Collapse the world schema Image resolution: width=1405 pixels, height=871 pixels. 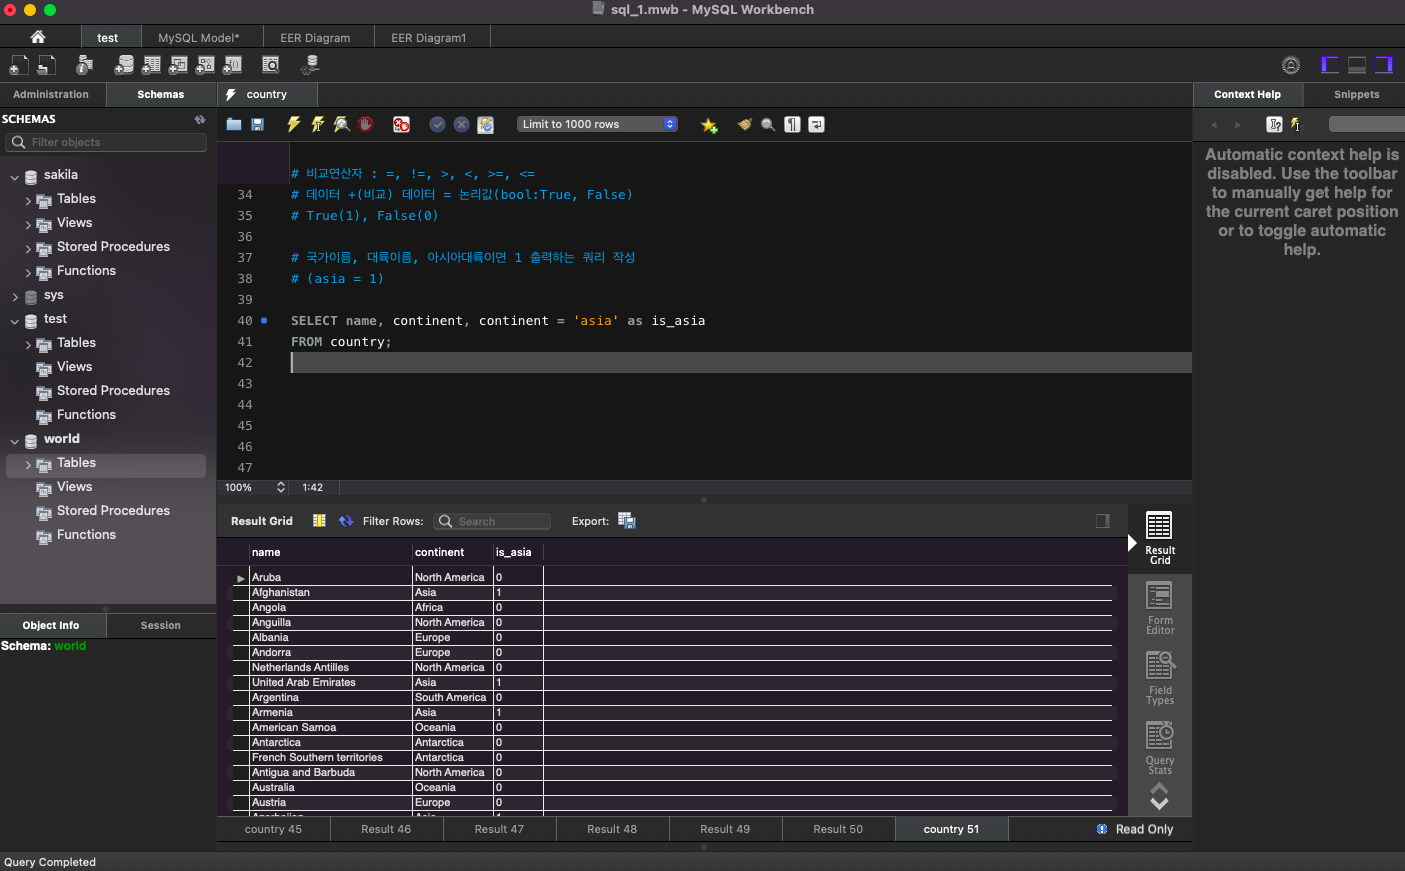(x=15, y=440)
